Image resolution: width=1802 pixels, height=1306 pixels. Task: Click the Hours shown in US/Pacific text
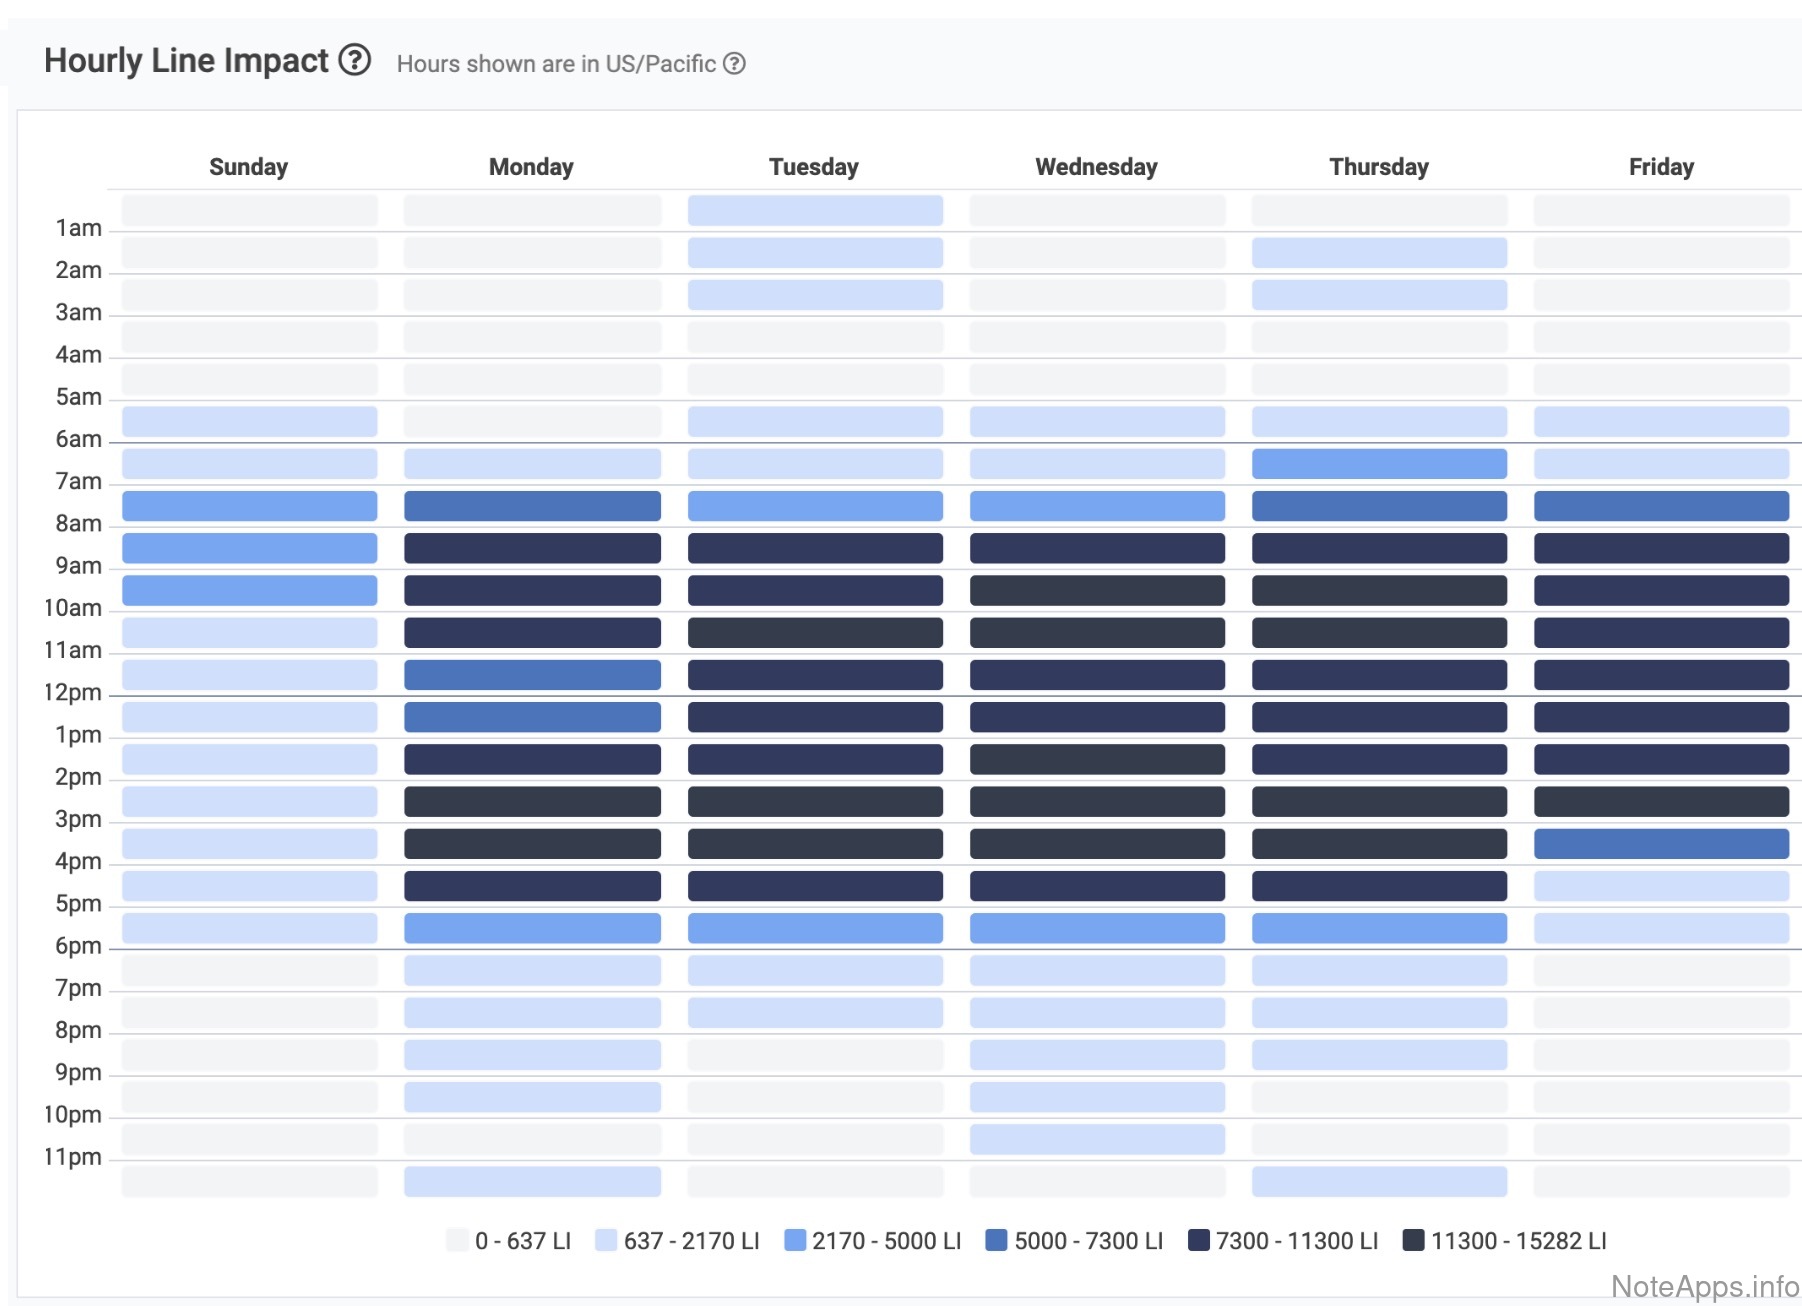pyautogui.click(x=556, y=64)
